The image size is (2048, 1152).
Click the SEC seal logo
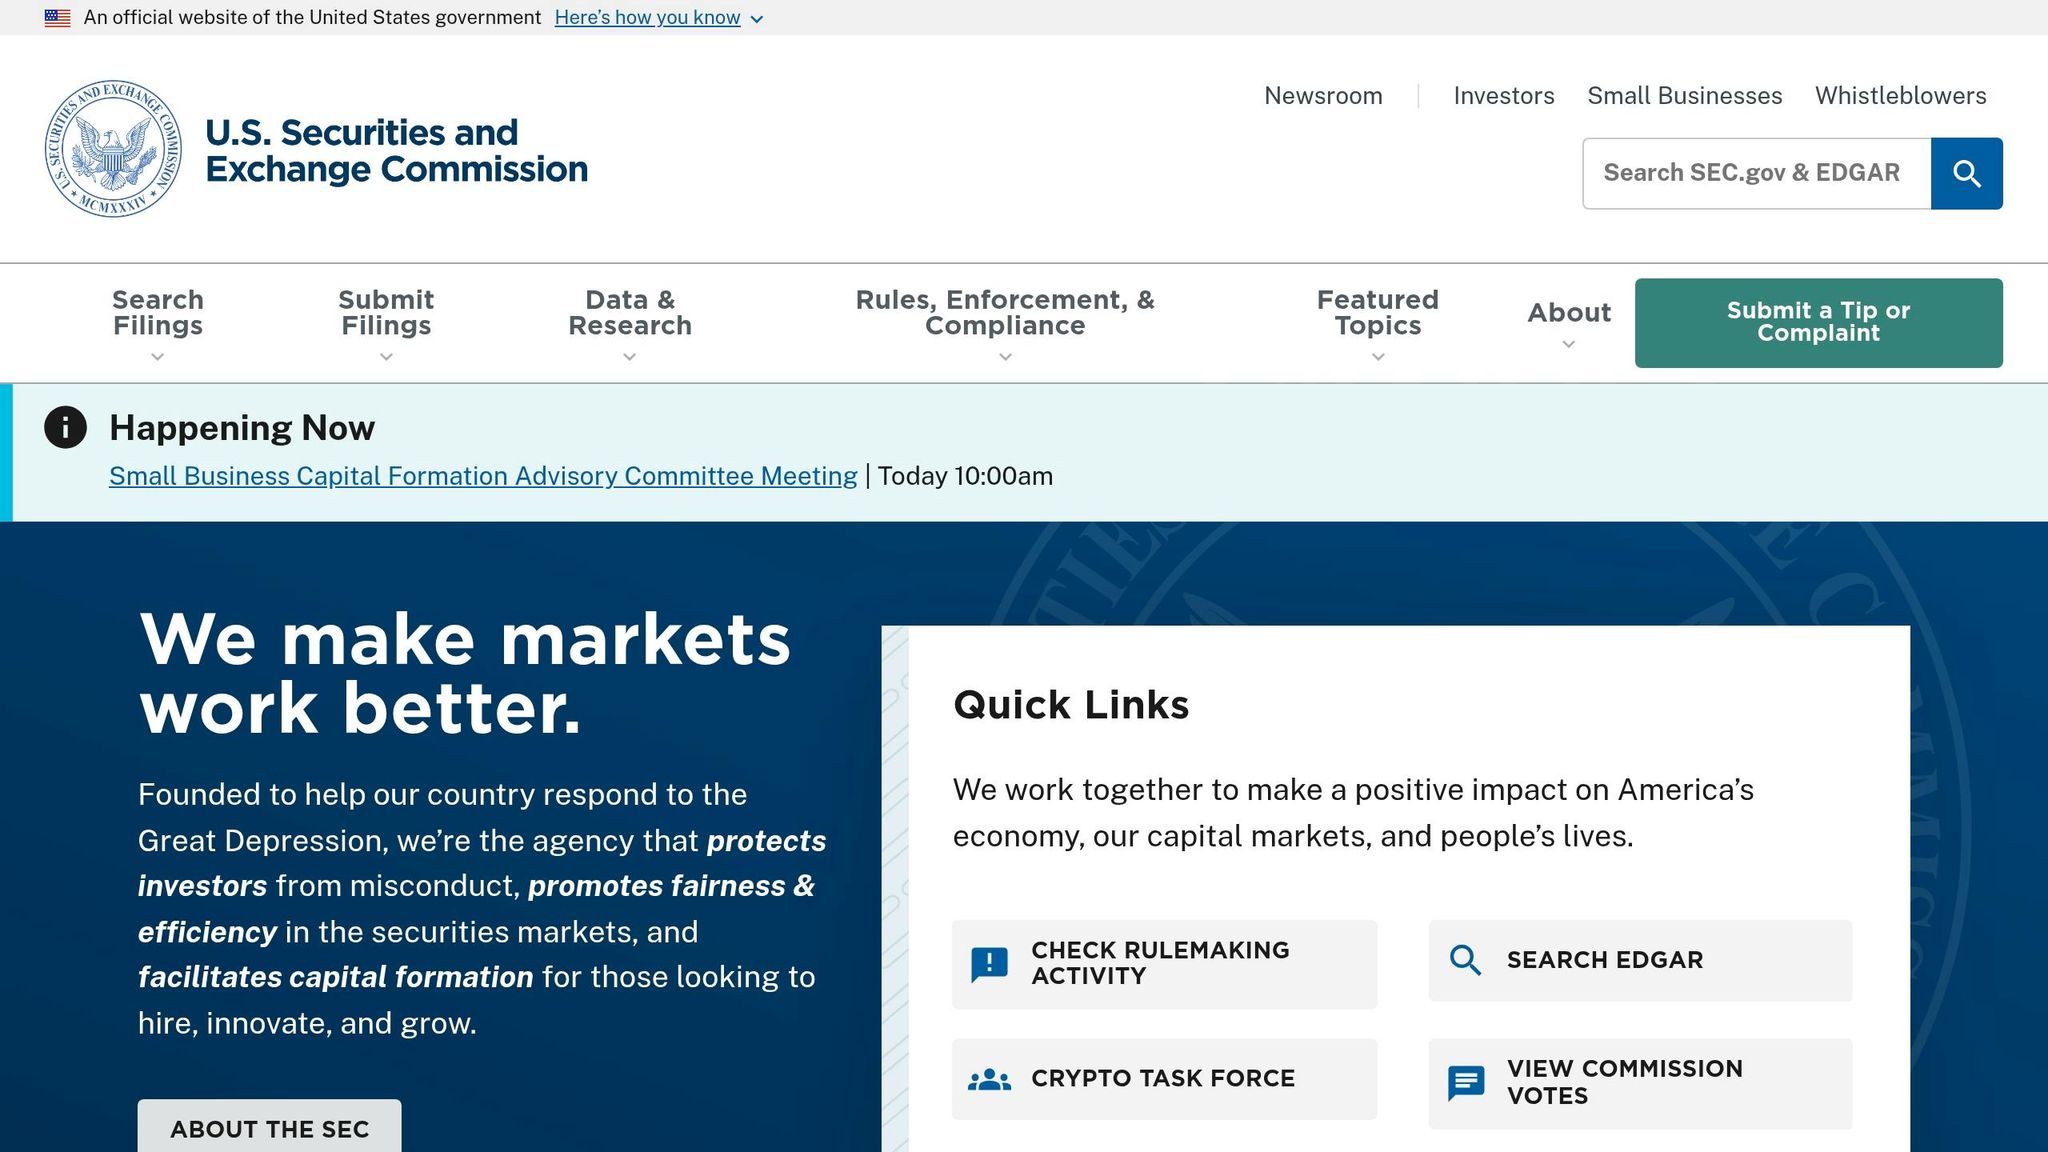point(113,149)
